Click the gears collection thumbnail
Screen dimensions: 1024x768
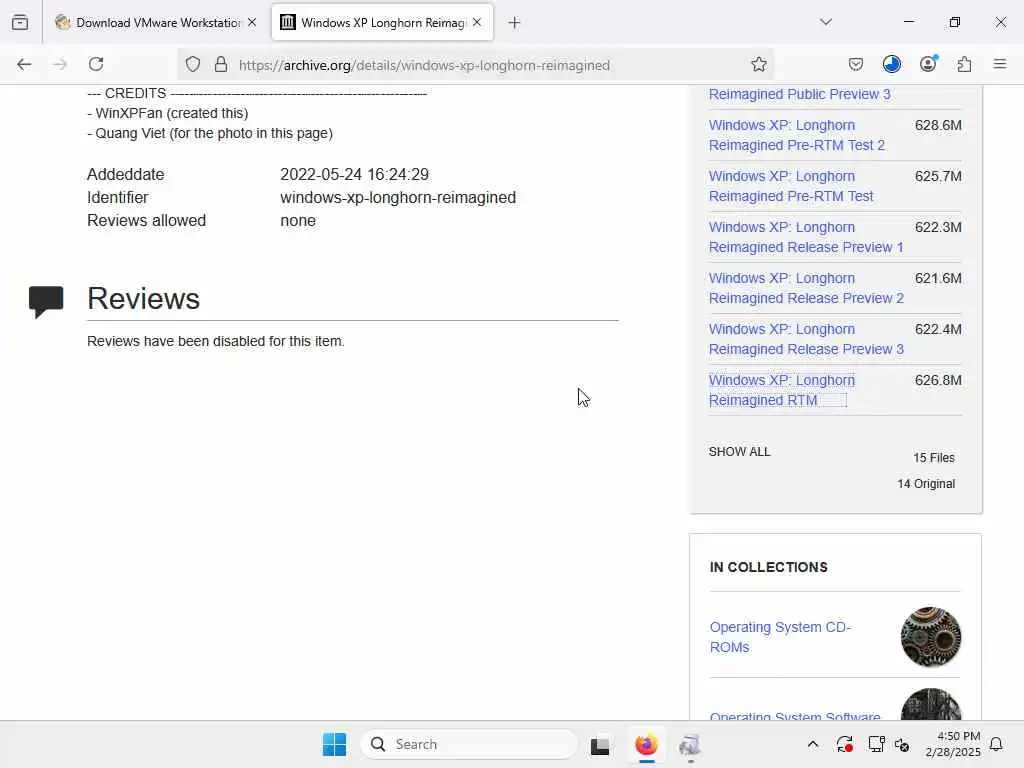[x=931, y=637]
